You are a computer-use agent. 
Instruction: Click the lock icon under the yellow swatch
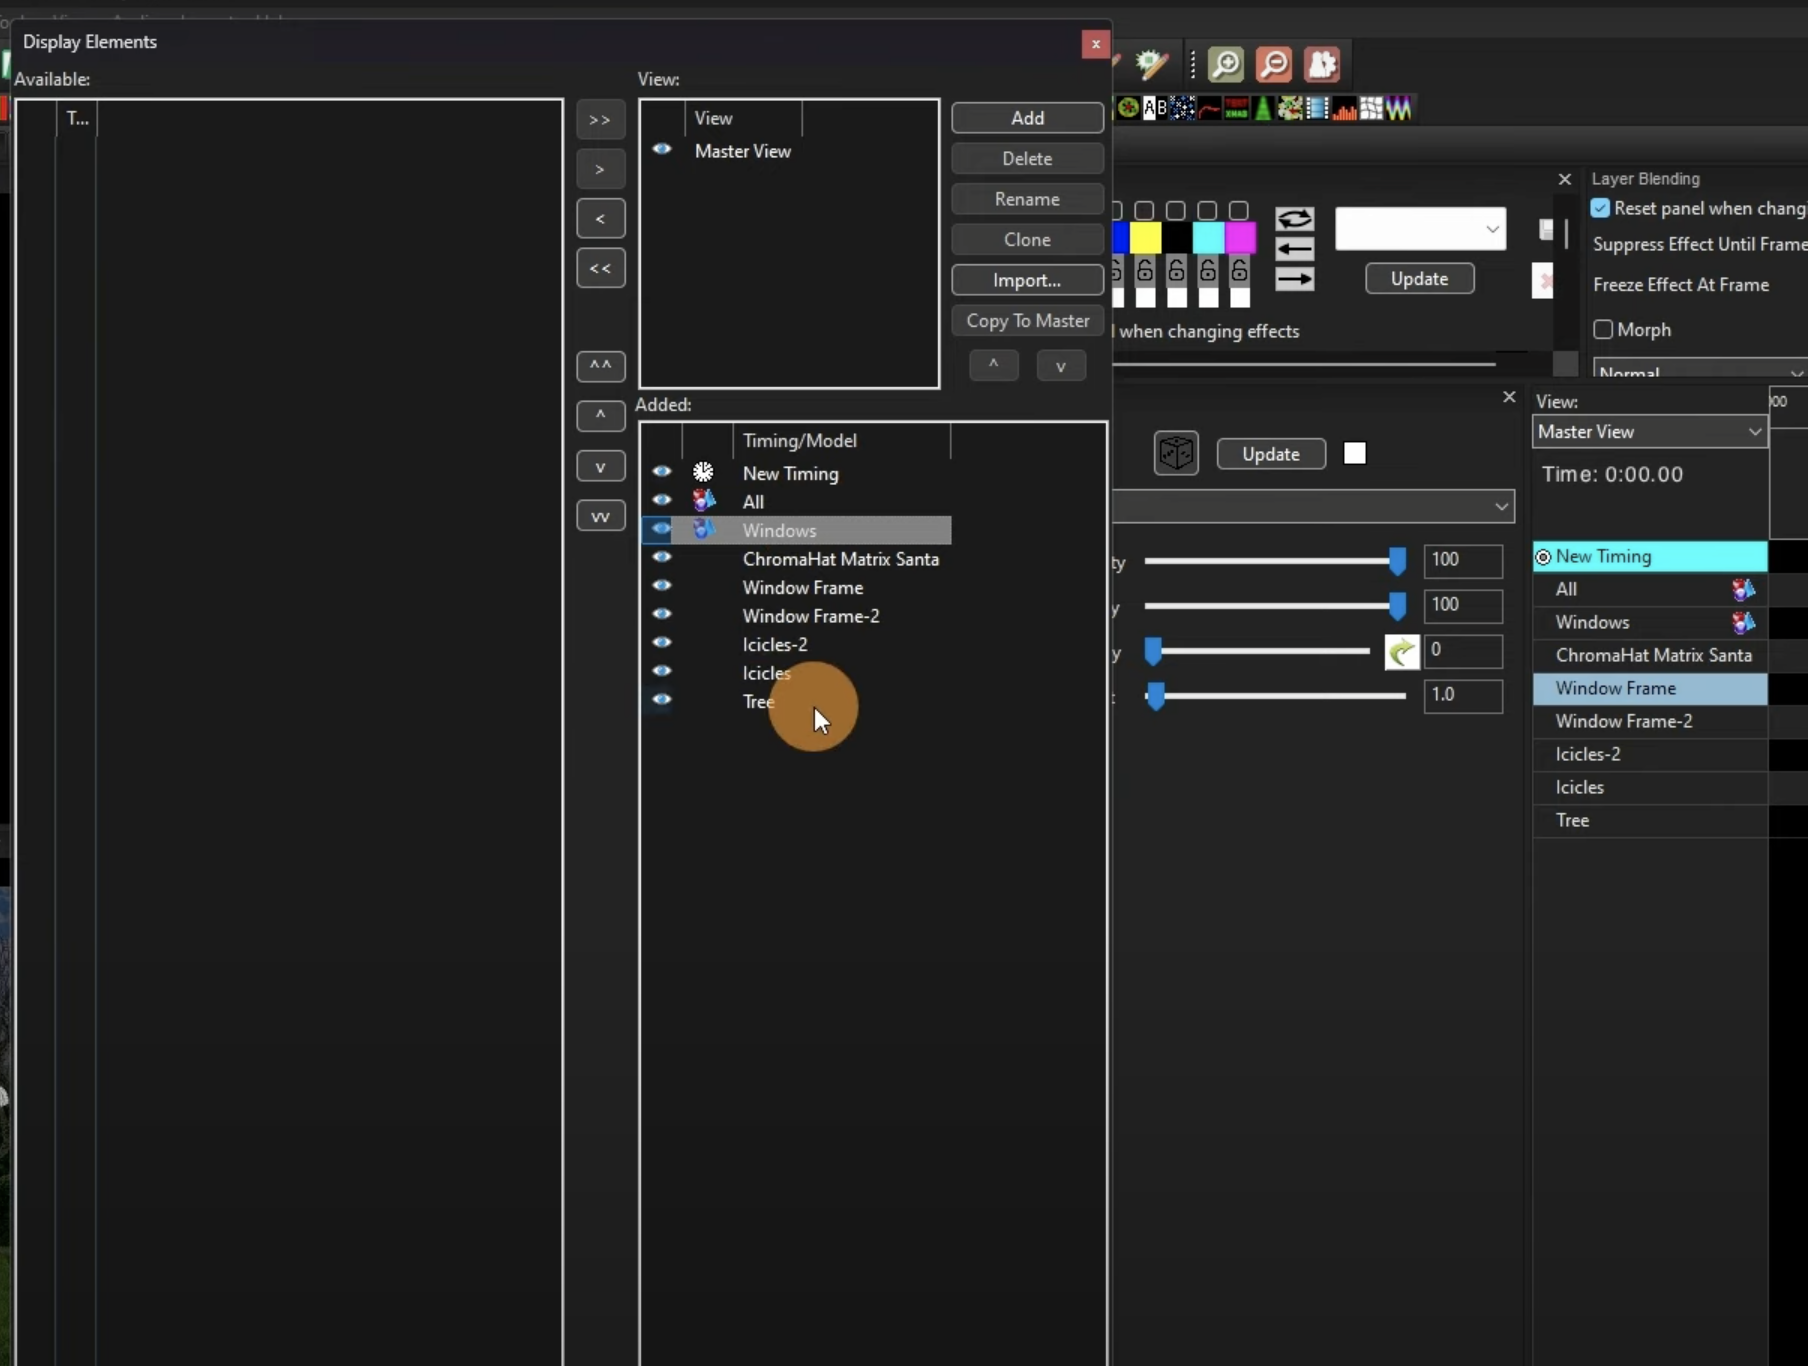(1145, 270)
